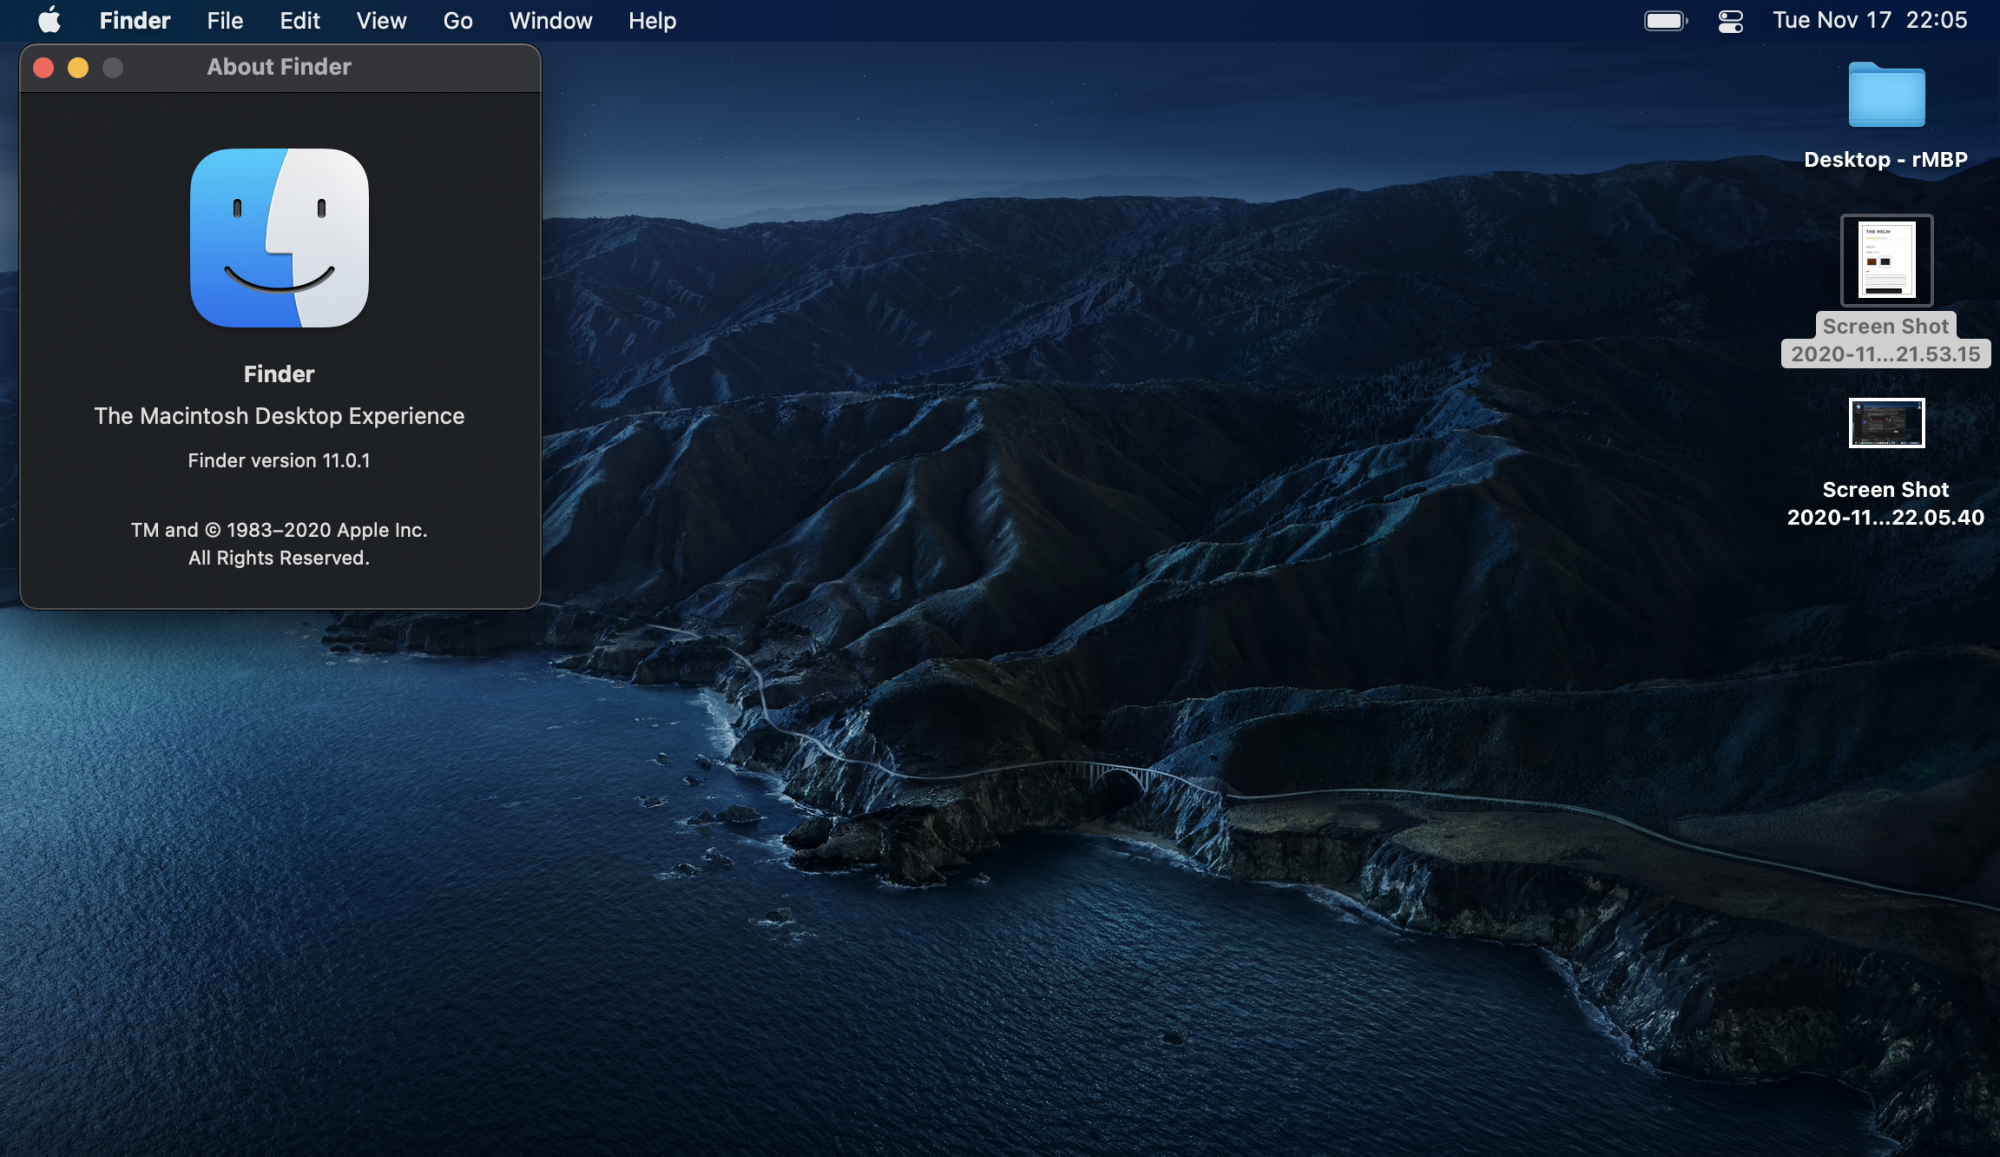This screenshot has width=2000, height=1157.
Task: Click The Macintosh Desktop Experience text
Action: 279,416
